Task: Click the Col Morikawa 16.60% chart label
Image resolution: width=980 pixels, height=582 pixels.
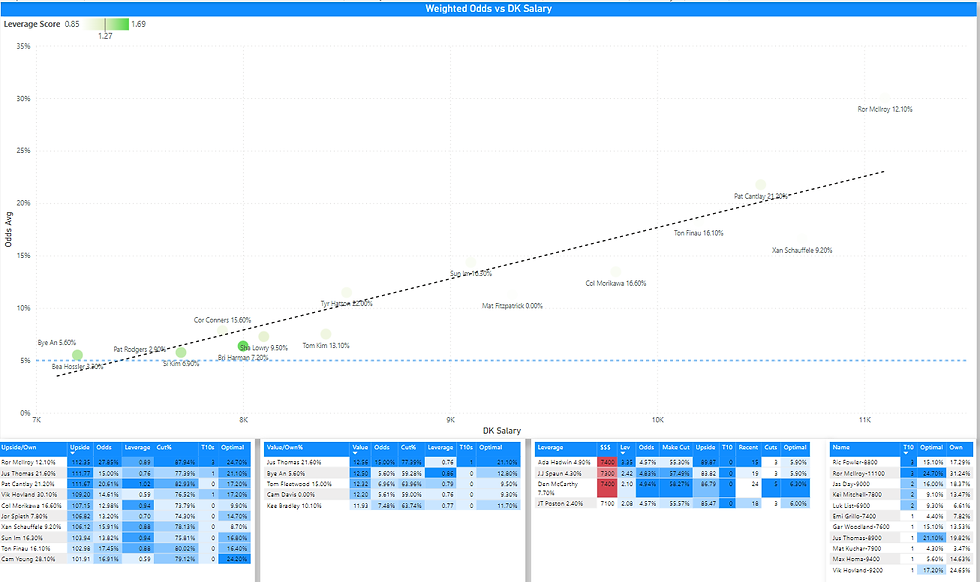Action: [x=616, y=283]
